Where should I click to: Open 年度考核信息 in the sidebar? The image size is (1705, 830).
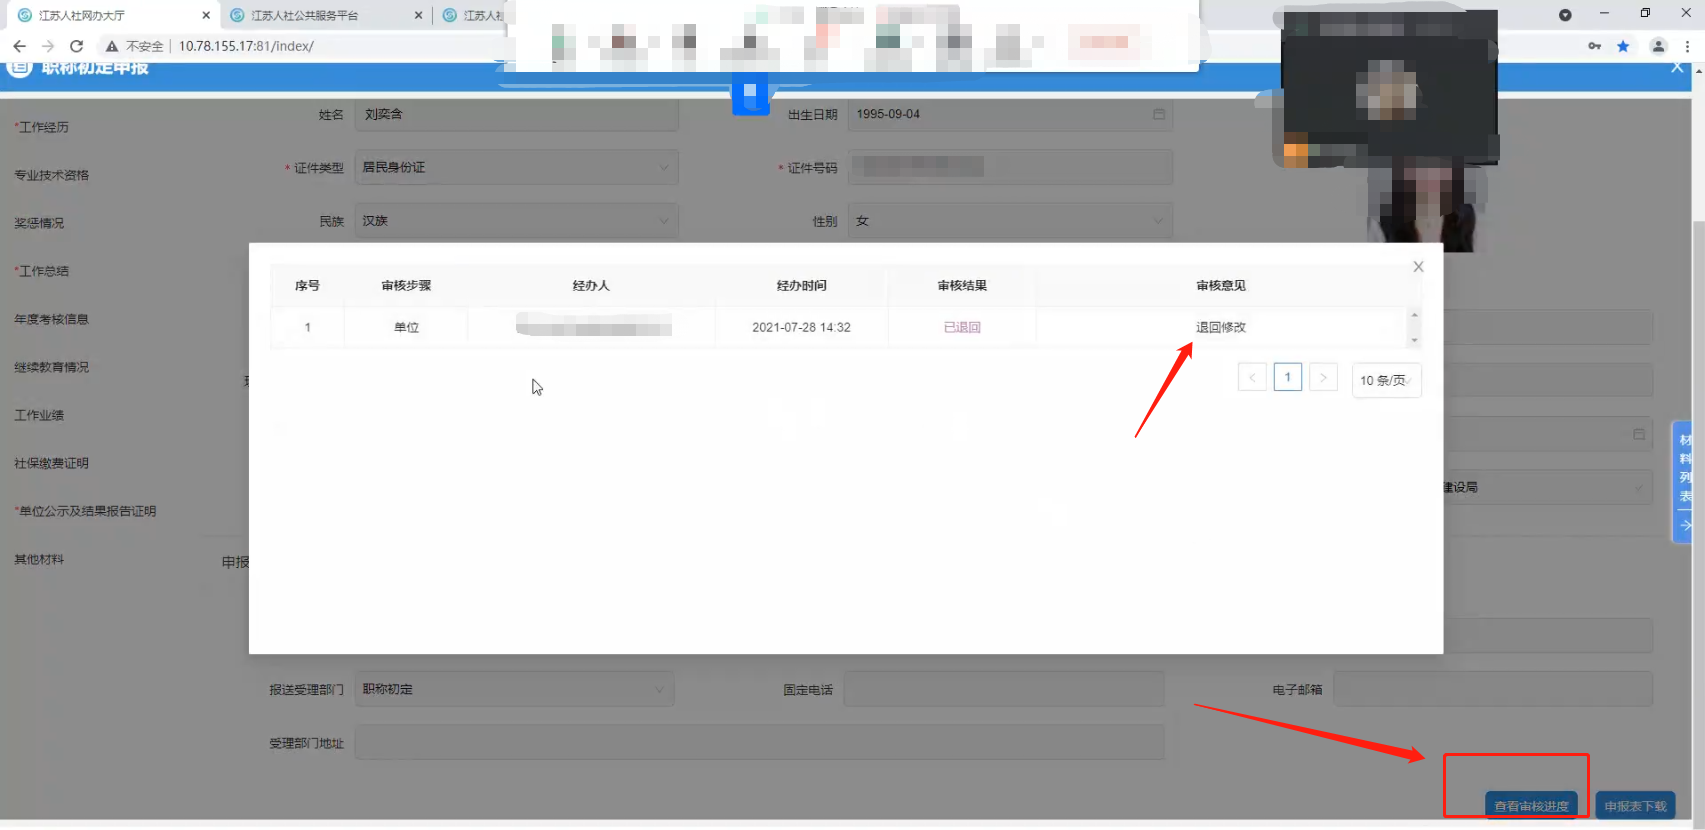pyautogui.click(x=52, y=319)
